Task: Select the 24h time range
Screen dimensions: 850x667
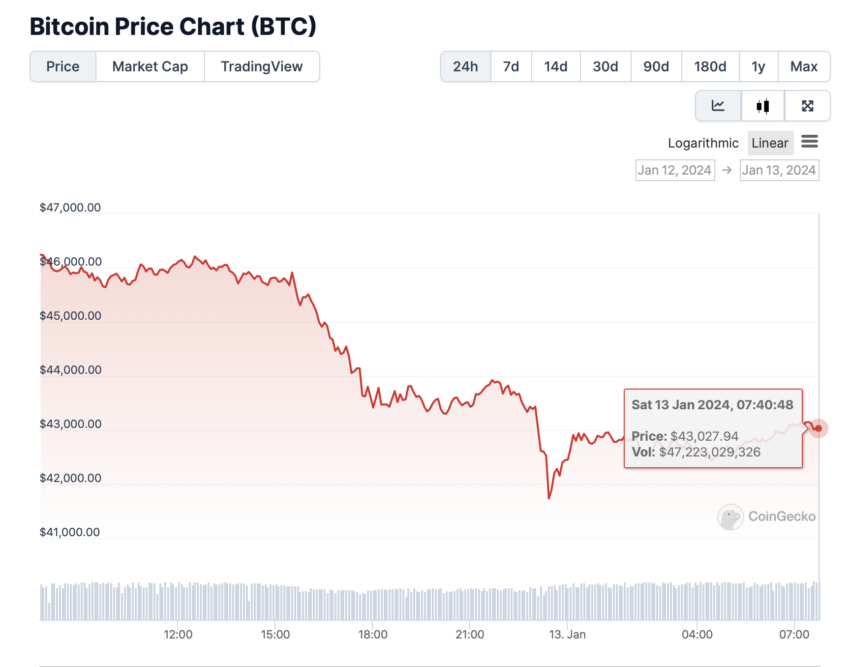Action: click(466, 67)
